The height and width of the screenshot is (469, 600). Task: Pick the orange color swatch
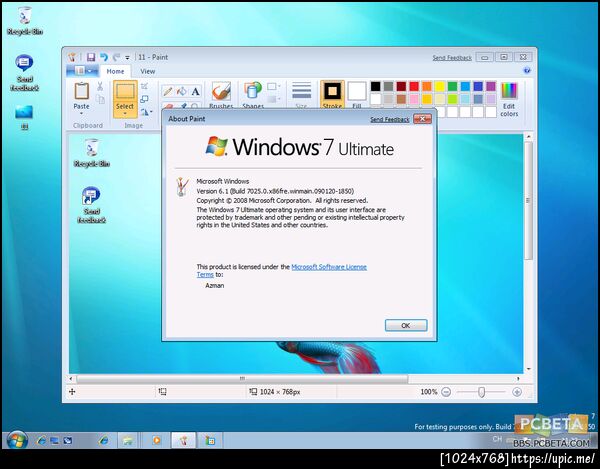click(427, 86)
